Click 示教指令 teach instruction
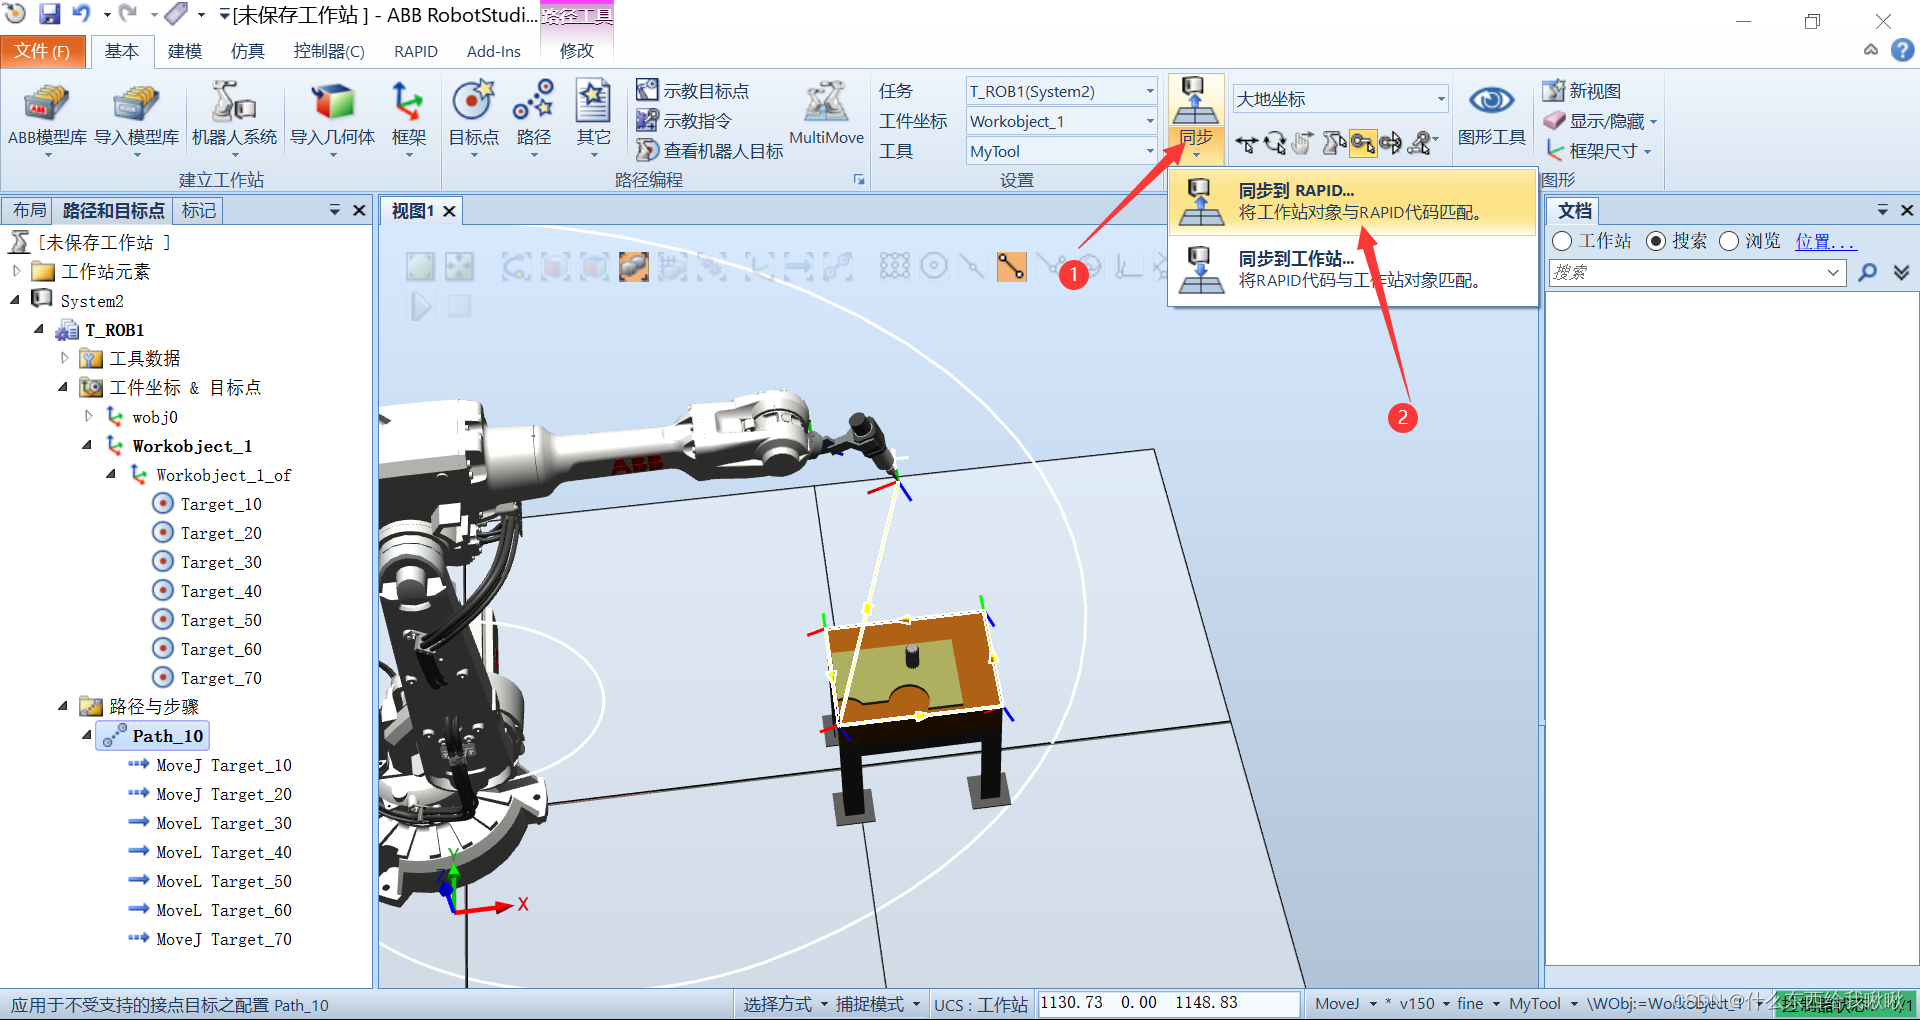The width and height of the screenshot is (1920, 1020). pyautogui.click(x=684, y=121)
